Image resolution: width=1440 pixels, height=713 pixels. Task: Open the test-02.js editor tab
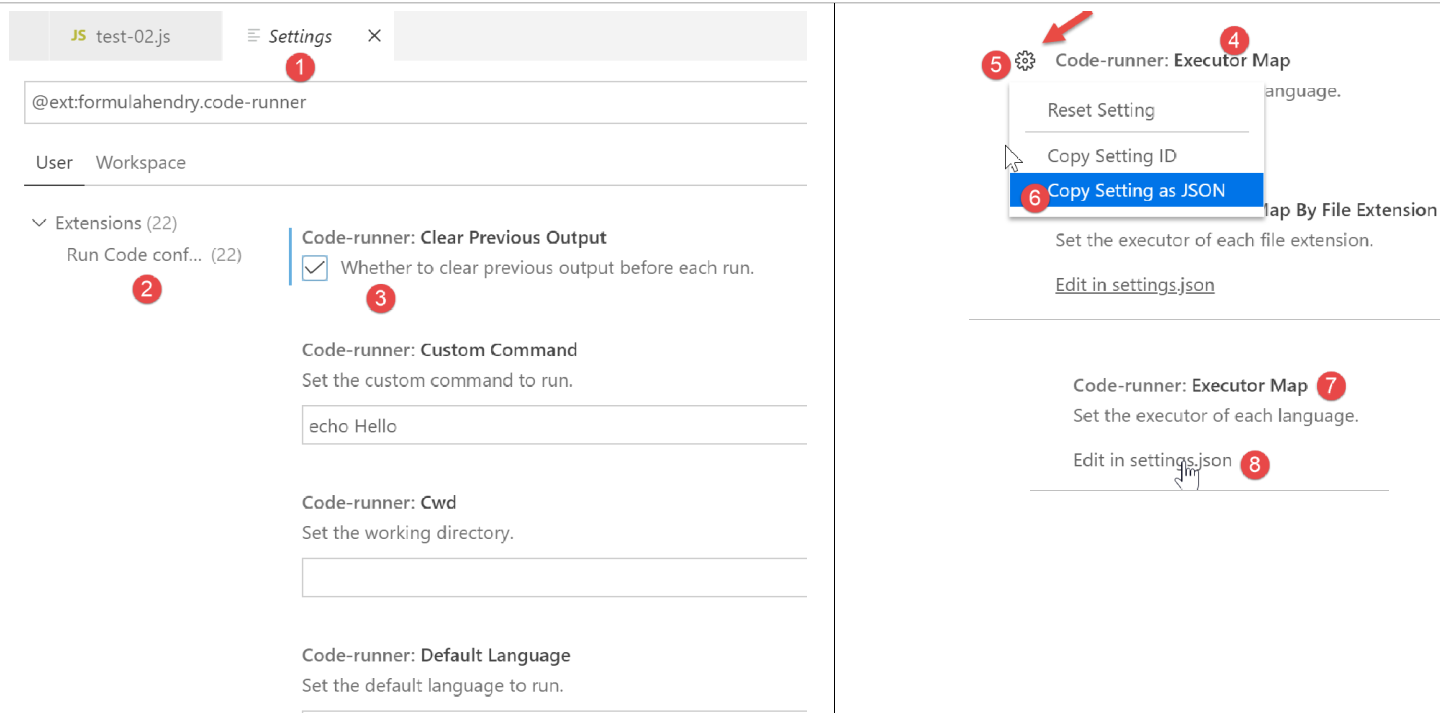pyautogui.click(x=133, y=36)
